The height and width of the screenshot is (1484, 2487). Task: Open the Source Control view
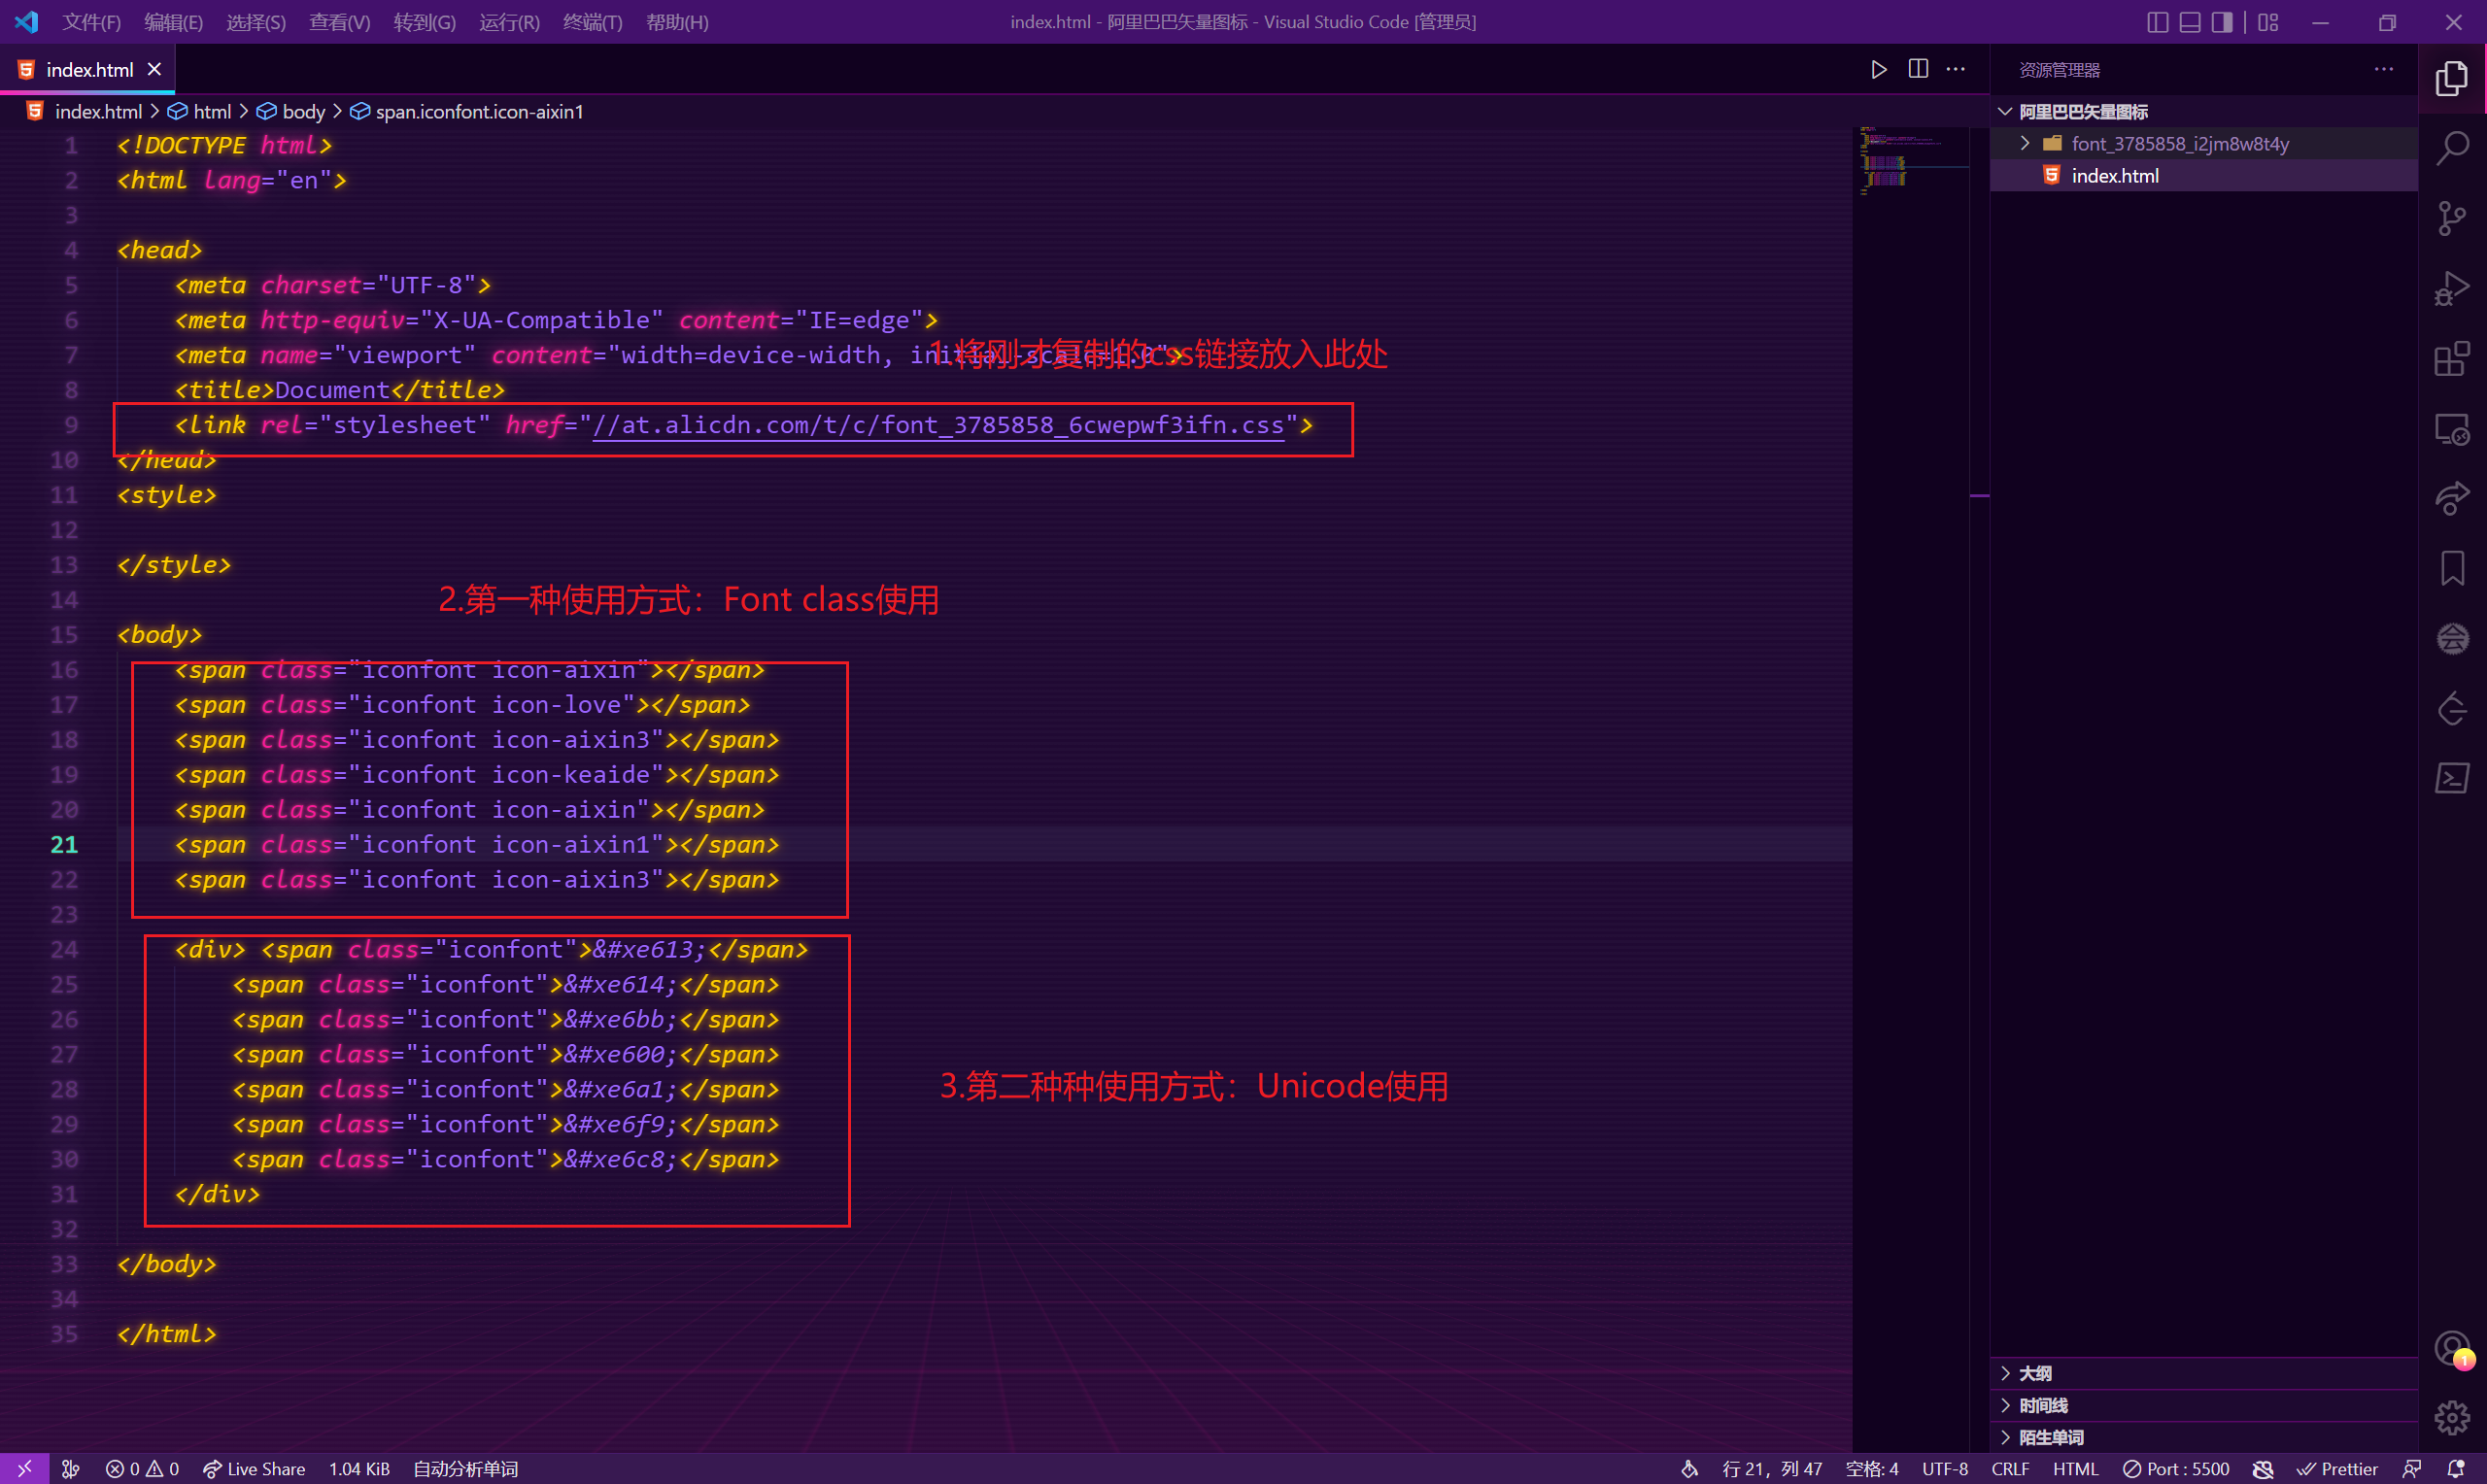point(2451,218)
